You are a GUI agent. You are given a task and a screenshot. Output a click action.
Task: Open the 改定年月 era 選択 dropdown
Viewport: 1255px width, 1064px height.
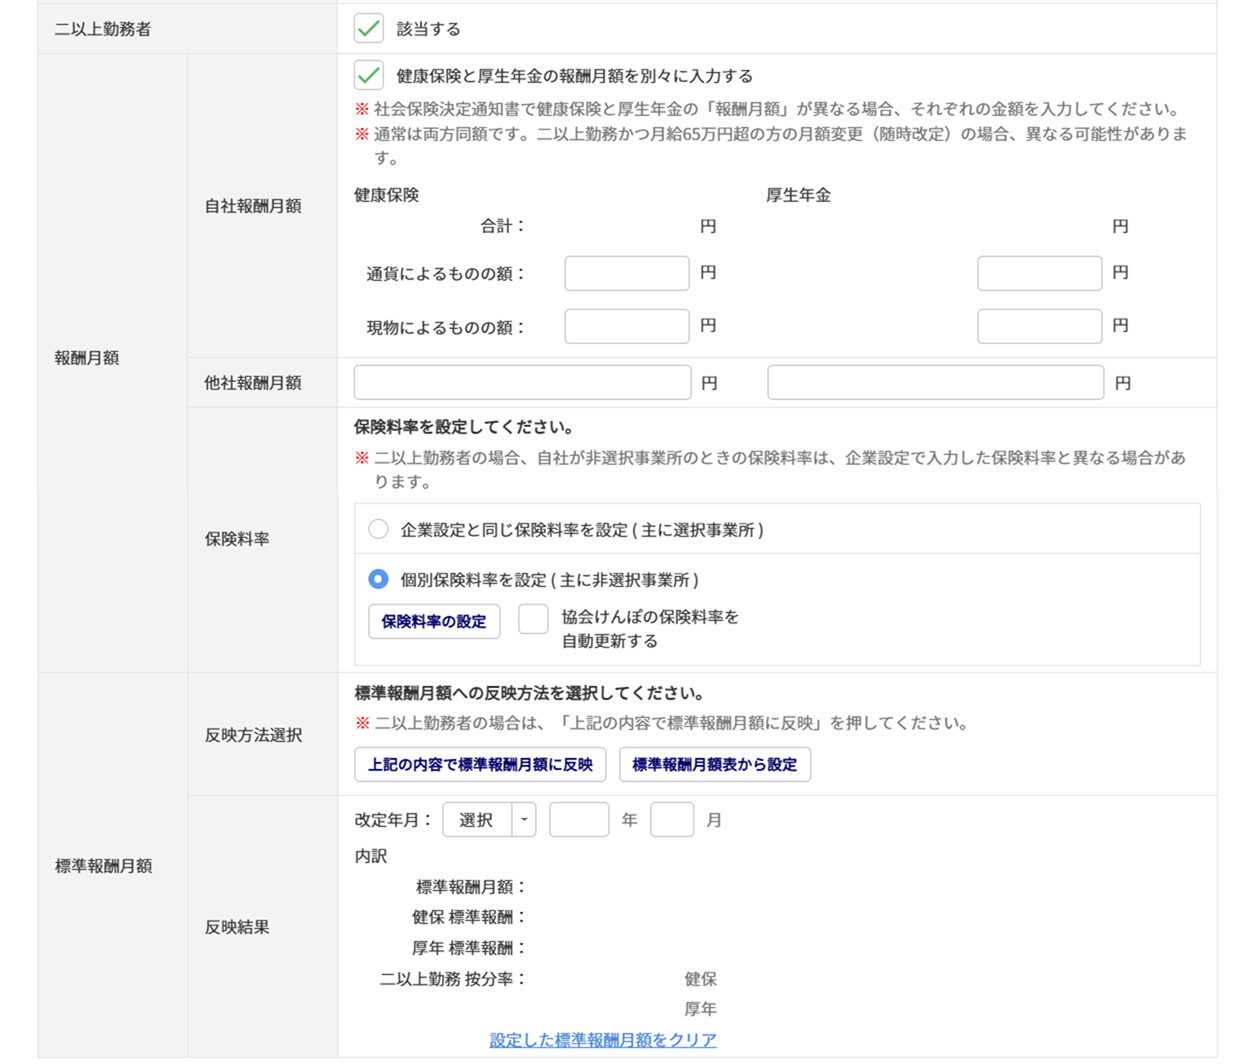tap(477, 820)
